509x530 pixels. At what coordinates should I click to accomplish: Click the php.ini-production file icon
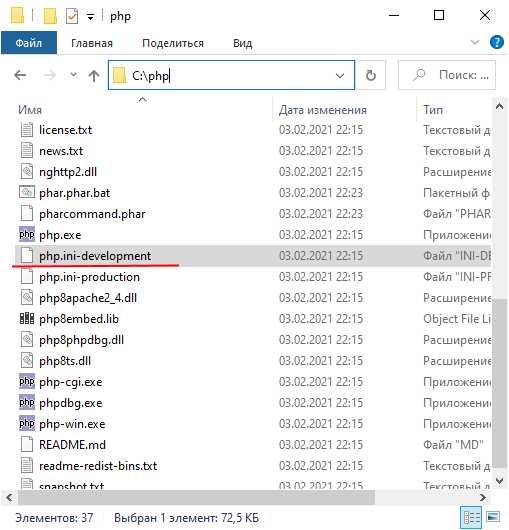pyautogui.click(x=27, y=277)
